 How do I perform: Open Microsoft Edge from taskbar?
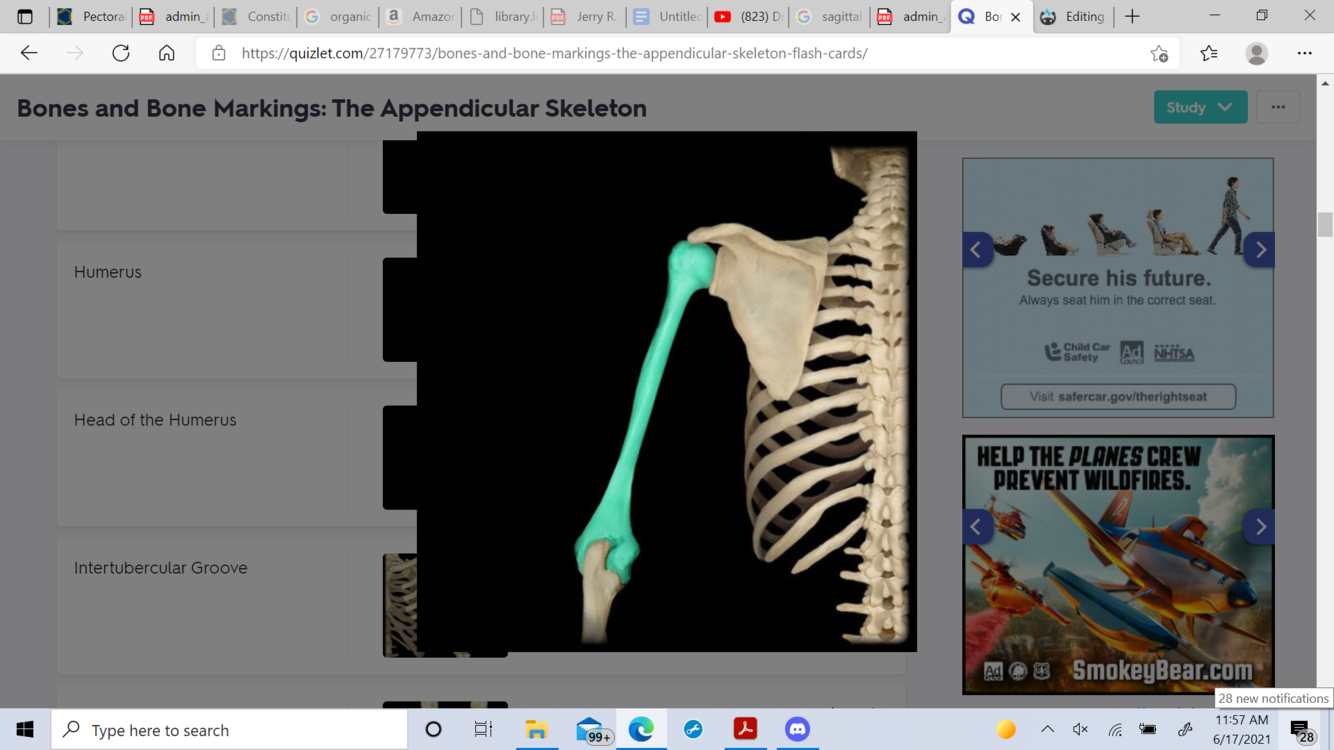click(641, 730)
